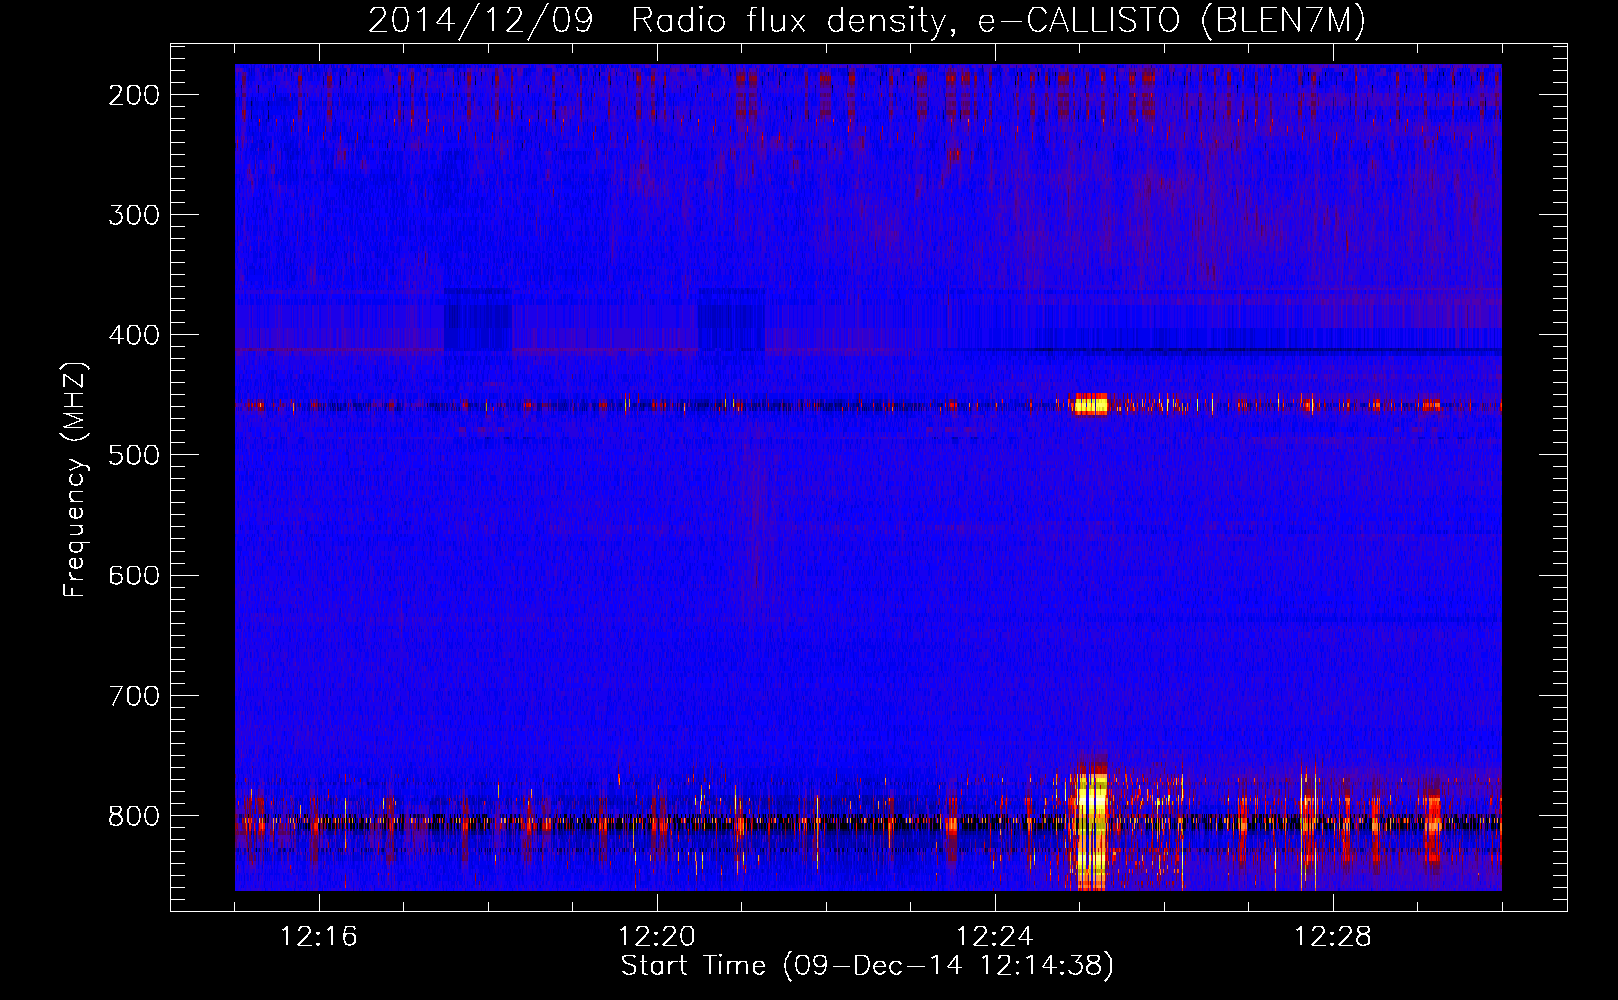Click the "Frequency (MHZ)" axis label
Viewport: 1618px width, 1000px height.
75,479
